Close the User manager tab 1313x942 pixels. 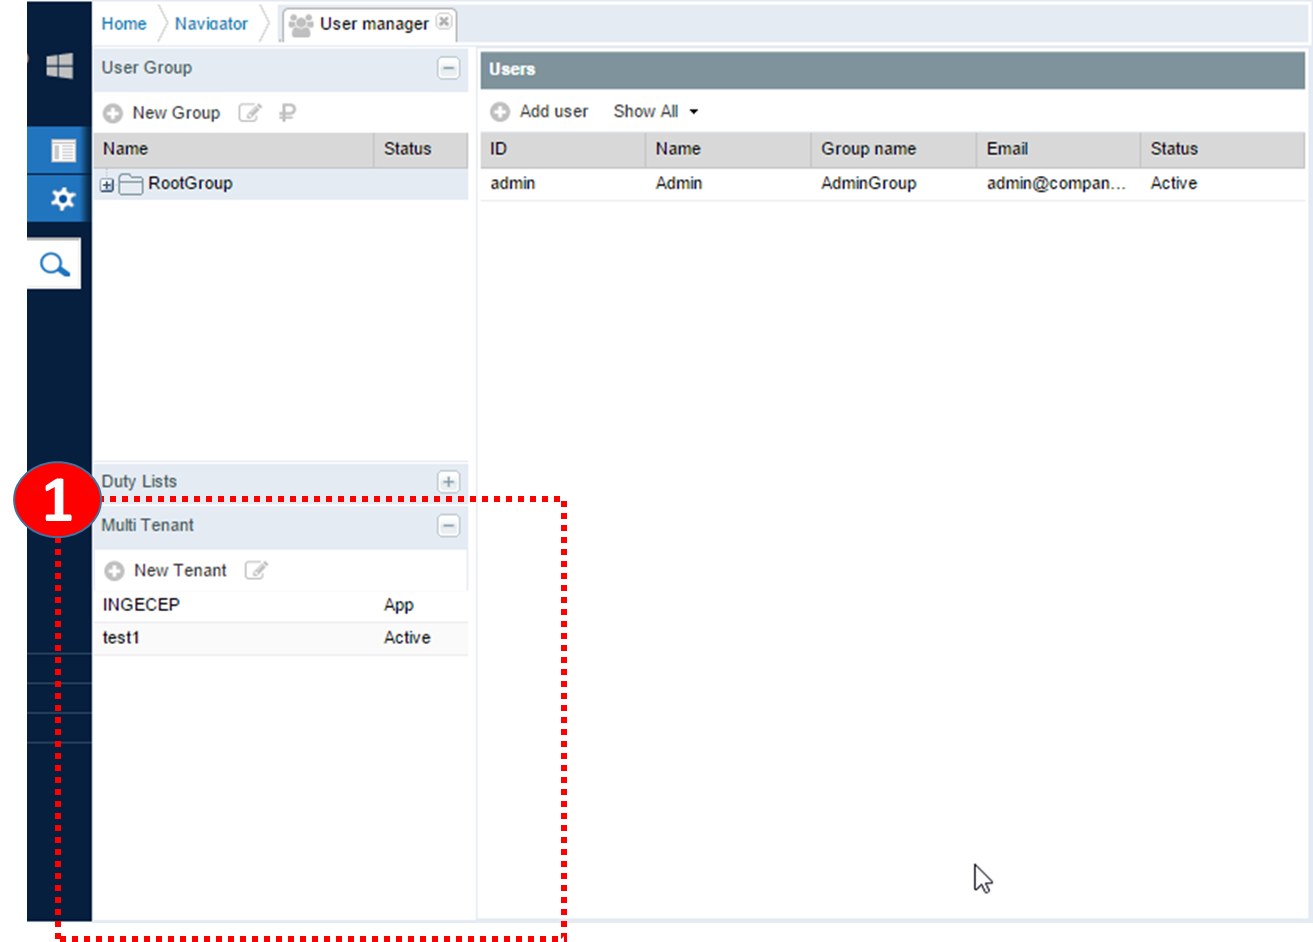point(444,21)
